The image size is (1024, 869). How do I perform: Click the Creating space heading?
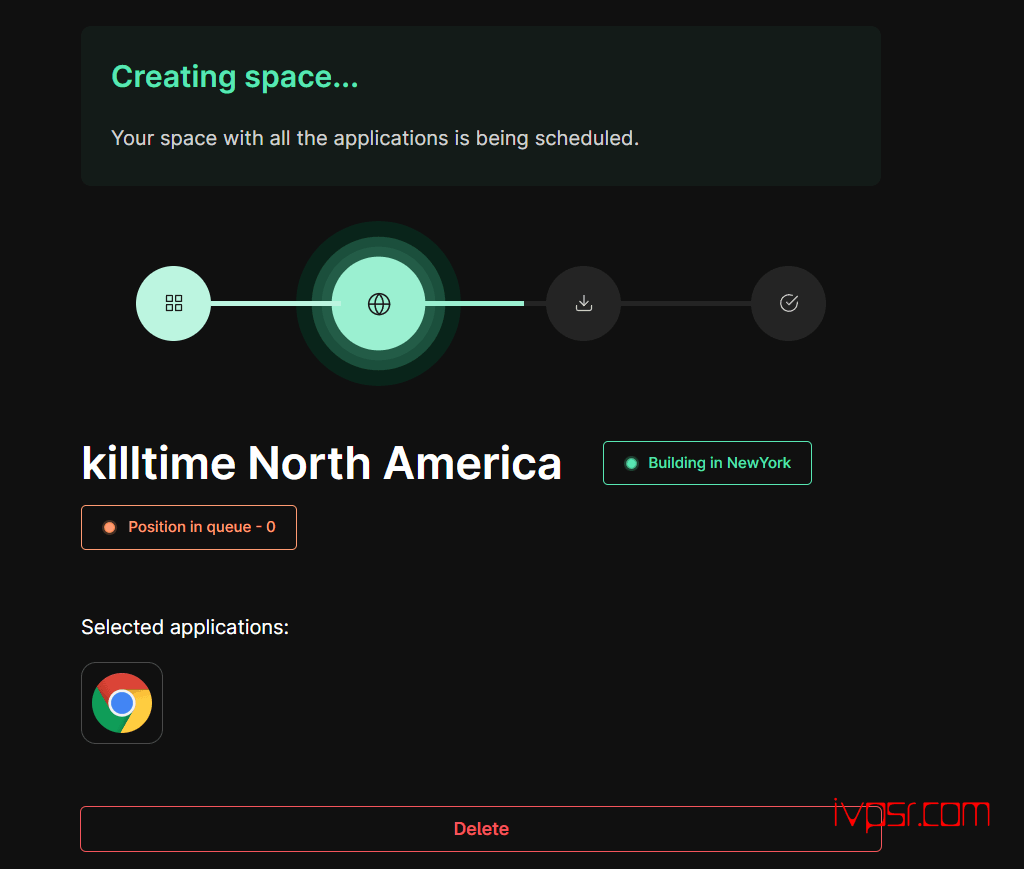234,77
